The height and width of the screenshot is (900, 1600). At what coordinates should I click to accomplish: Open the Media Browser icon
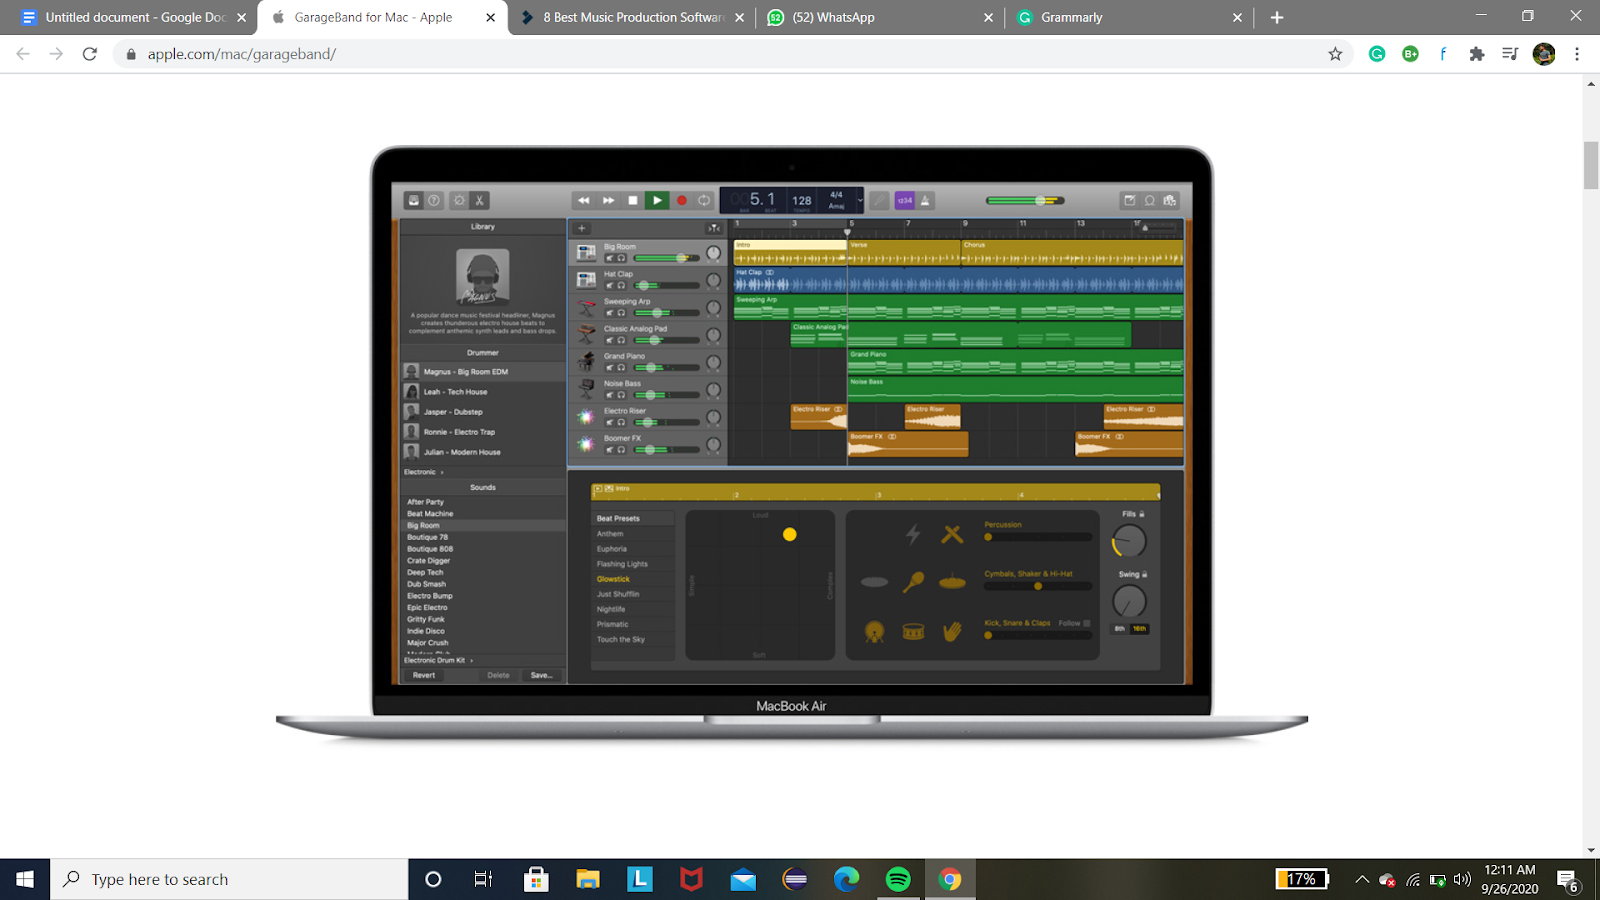(x=1169, y=200)
